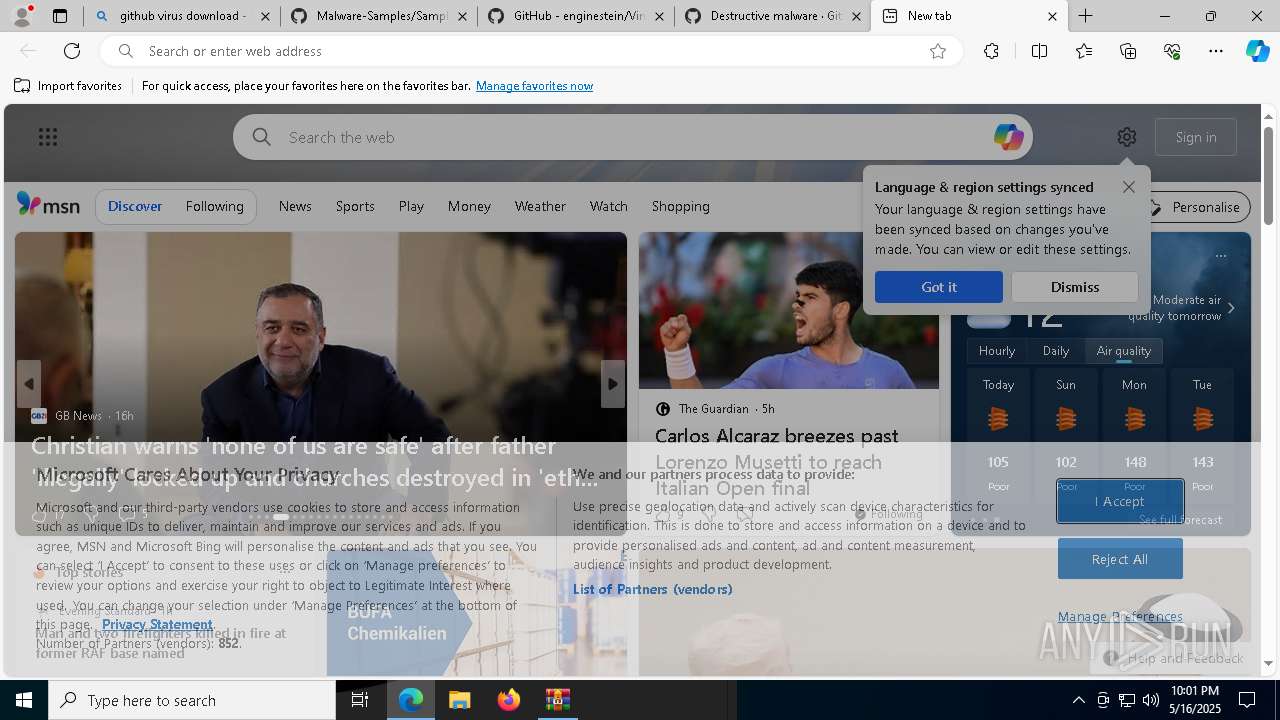Open the Shopping section

click(x=681, y=206)
